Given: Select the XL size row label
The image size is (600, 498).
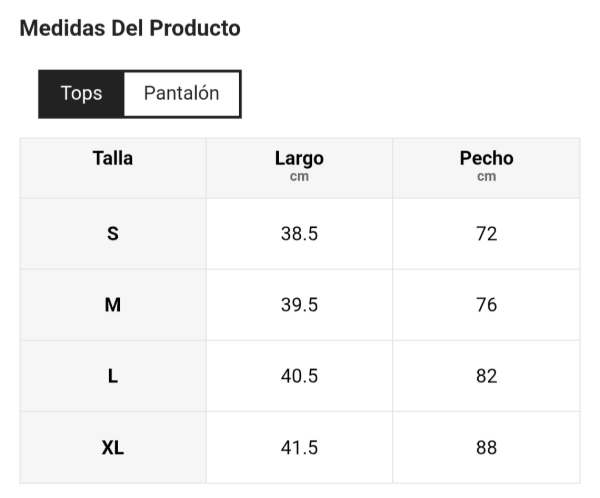Looking at the screenshot, I should click(x=113, y=448).
